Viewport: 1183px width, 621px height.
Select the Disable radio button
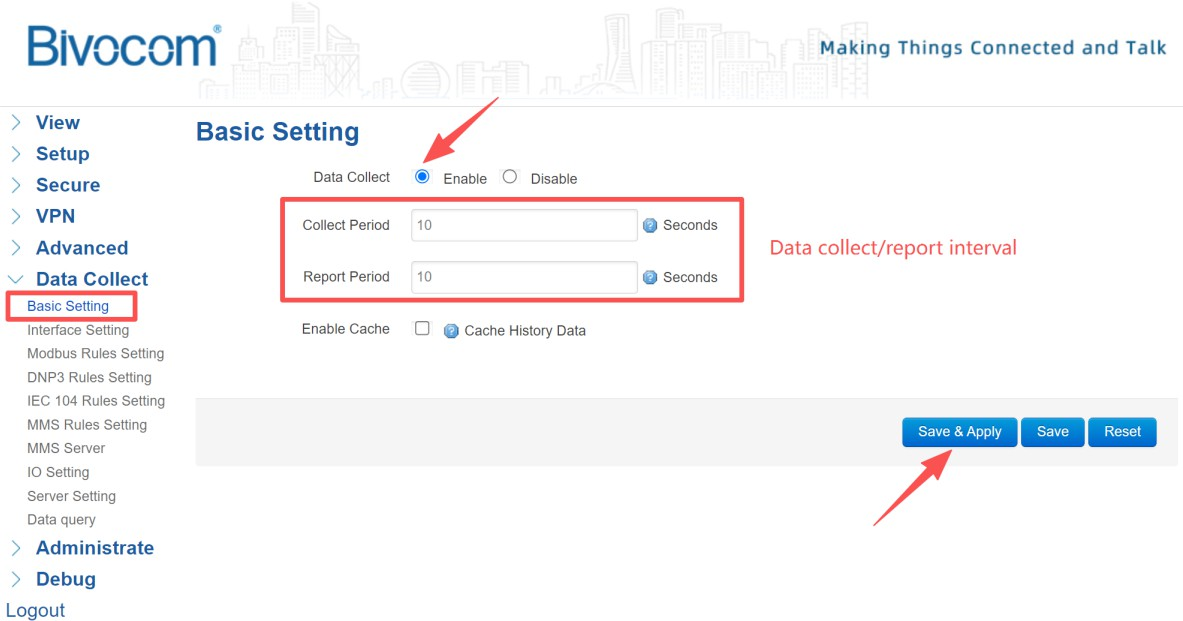510,177
